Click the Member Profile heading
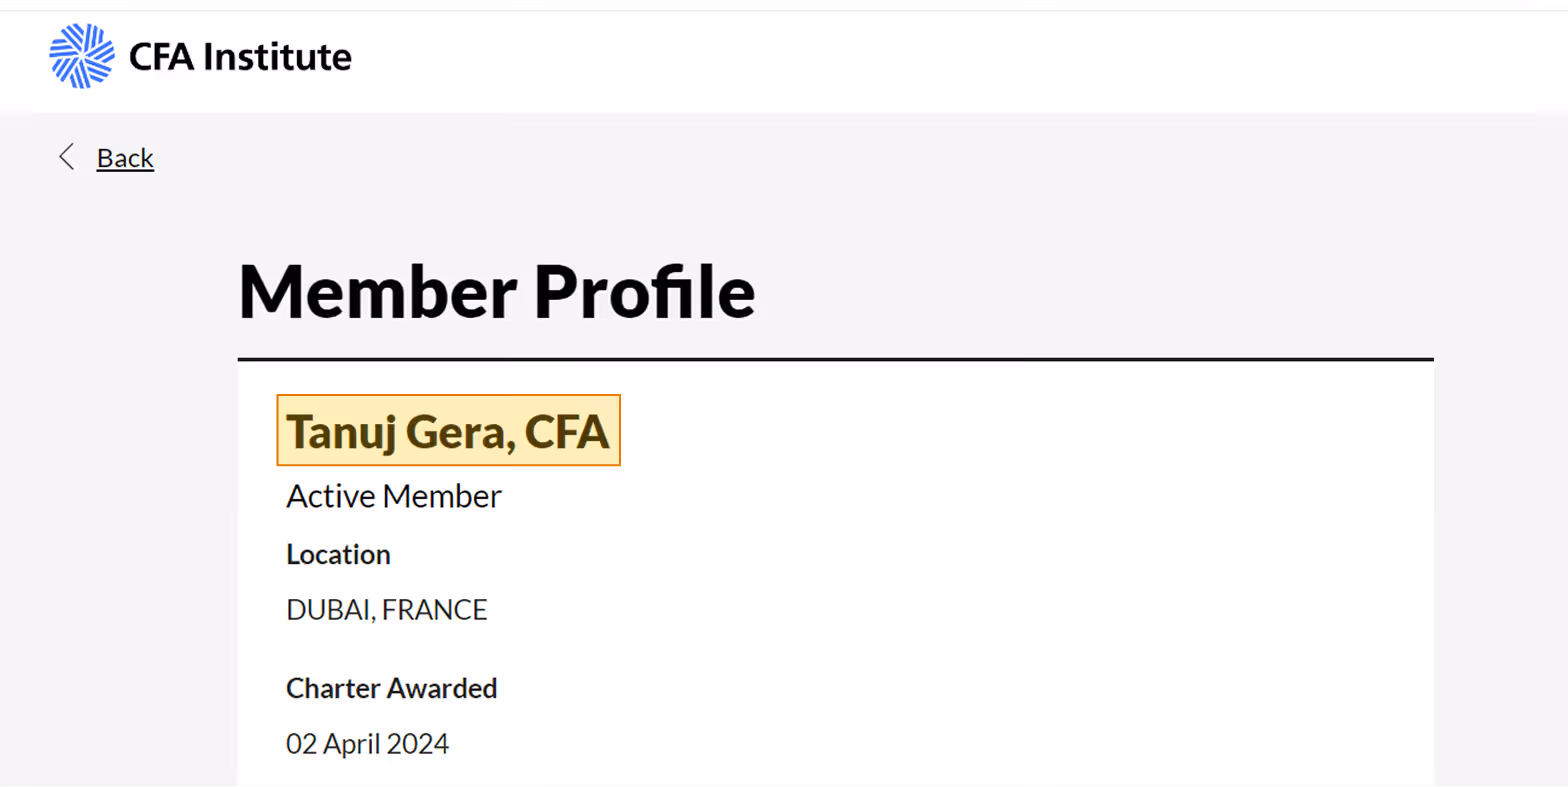 (x=496, y=291)
